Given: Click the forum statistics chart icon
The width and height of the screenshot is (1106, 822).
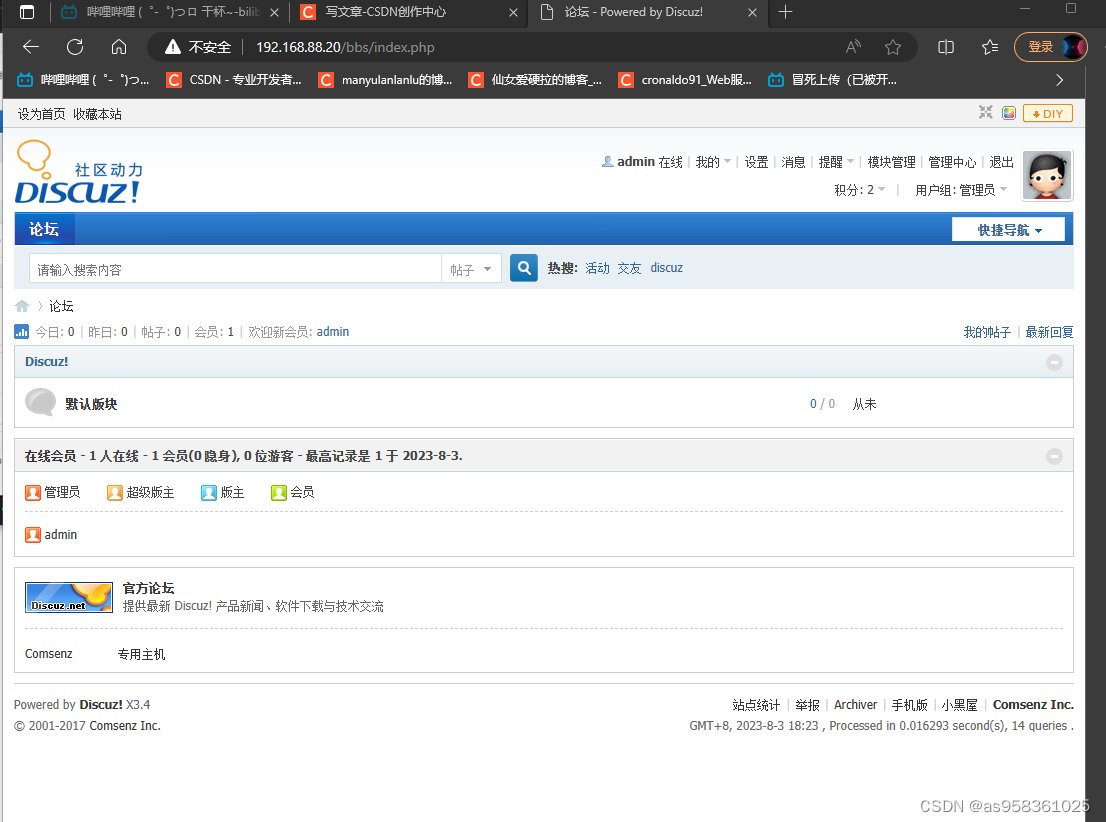Looking at the screenshot, I should click(x=22, y=332).
